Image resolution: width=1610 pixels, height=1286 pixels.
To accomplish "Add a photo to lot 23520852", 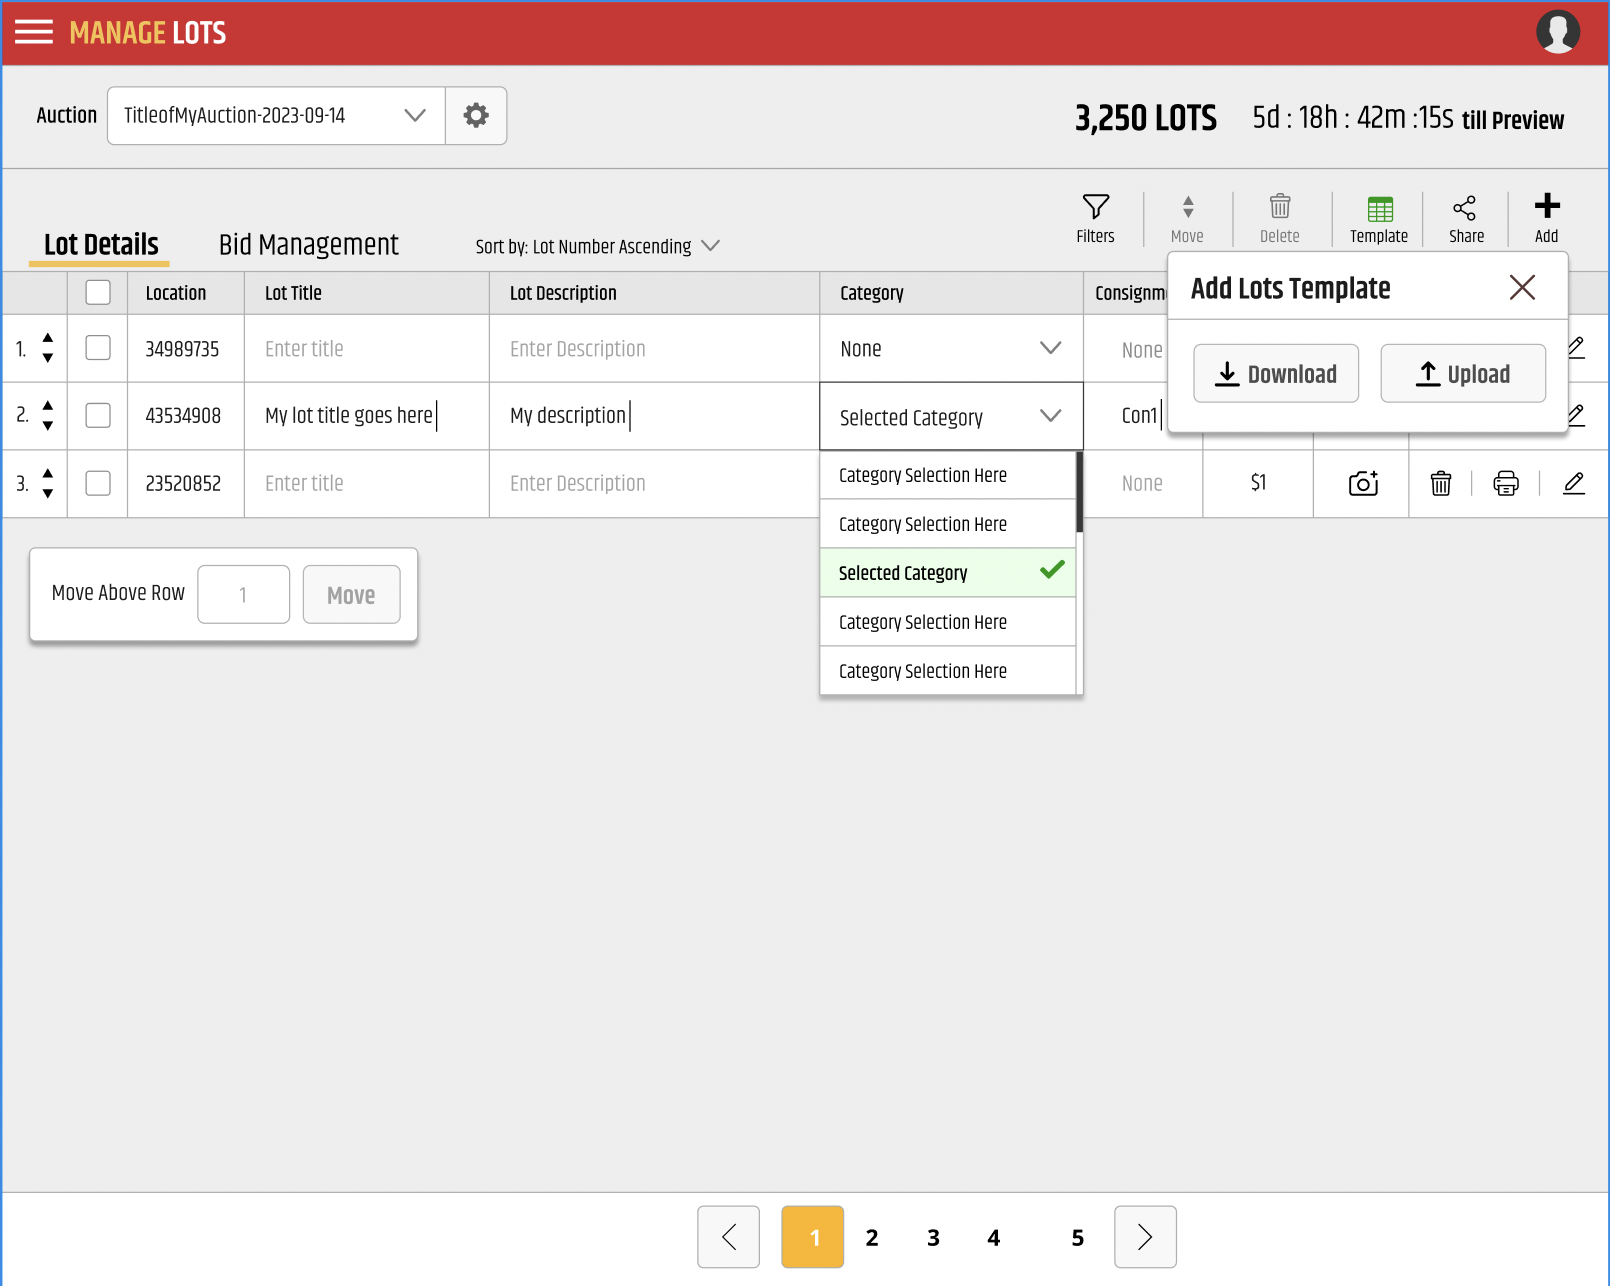I will click(1361, 483).
